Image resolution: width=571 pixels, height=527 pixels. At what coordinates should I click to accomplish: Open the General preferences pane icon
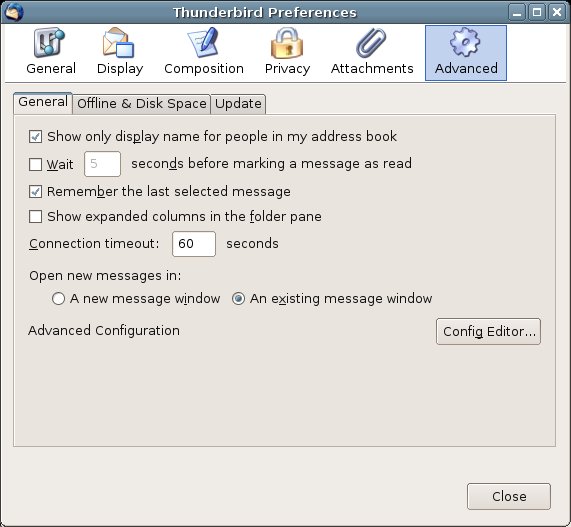pos(50,52)
